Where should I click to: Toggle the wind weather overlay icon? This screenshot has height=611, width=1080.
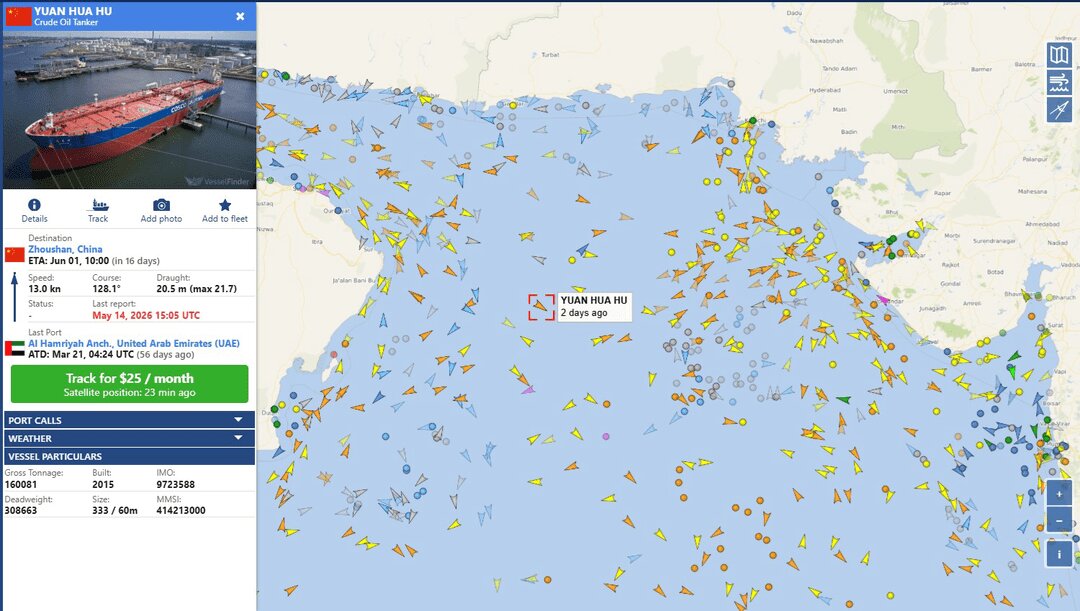pos(1059,82)
